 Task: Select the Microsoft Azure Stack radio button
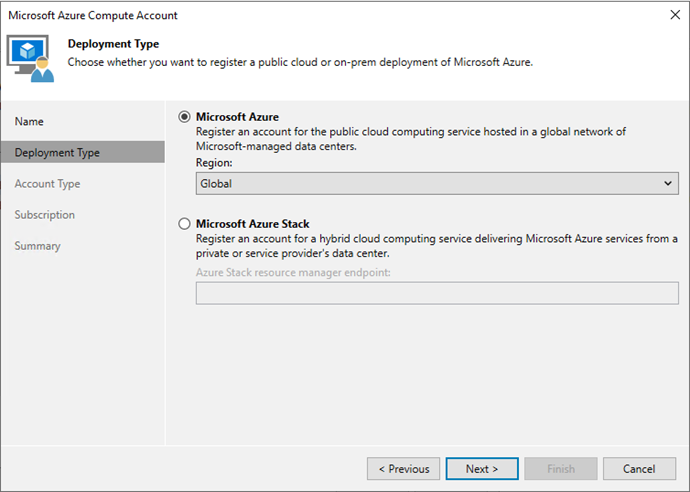coord(184,224)
